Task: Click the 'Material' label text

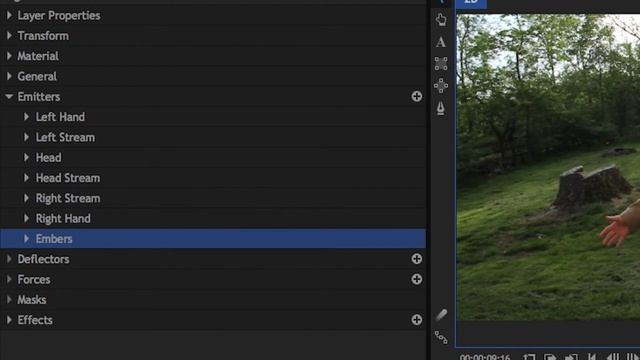Action: 38,56
